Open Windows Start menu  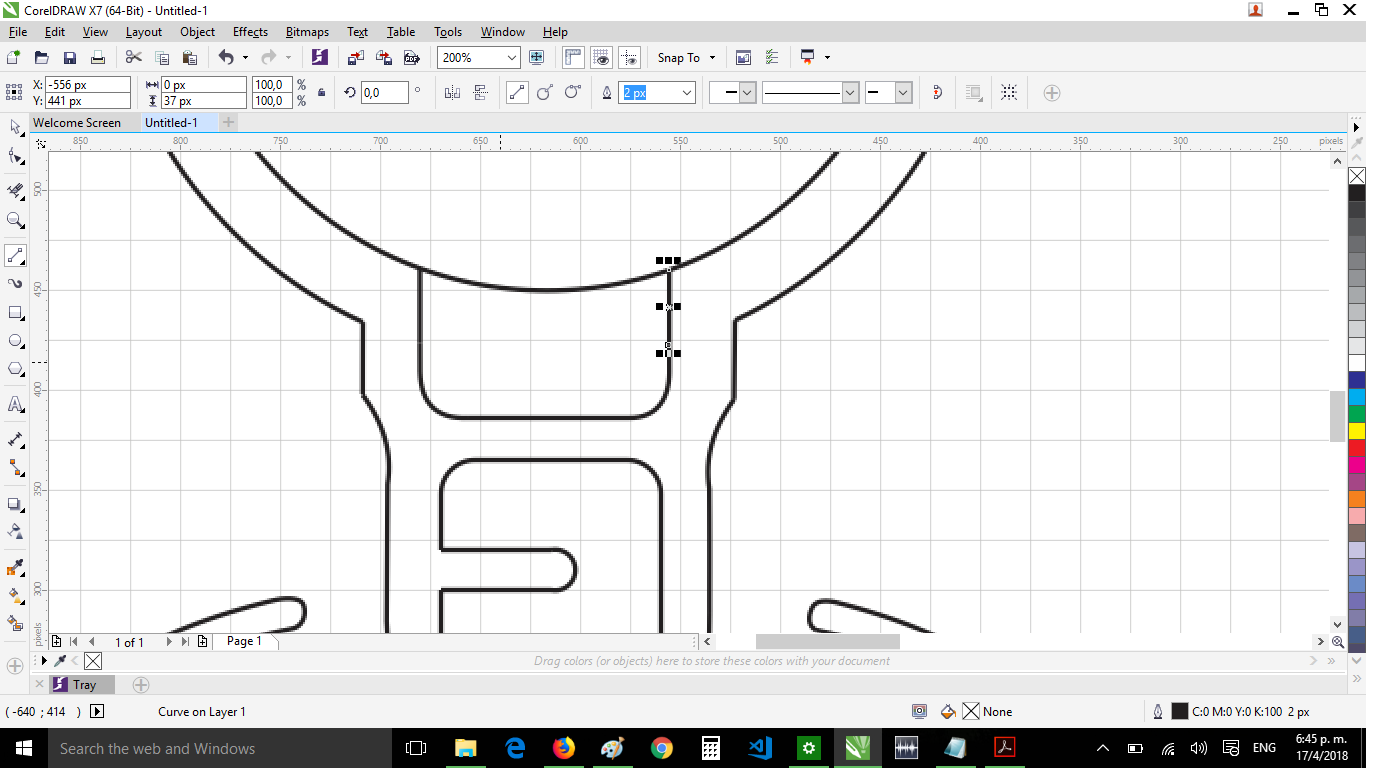(x=22, y=748)
